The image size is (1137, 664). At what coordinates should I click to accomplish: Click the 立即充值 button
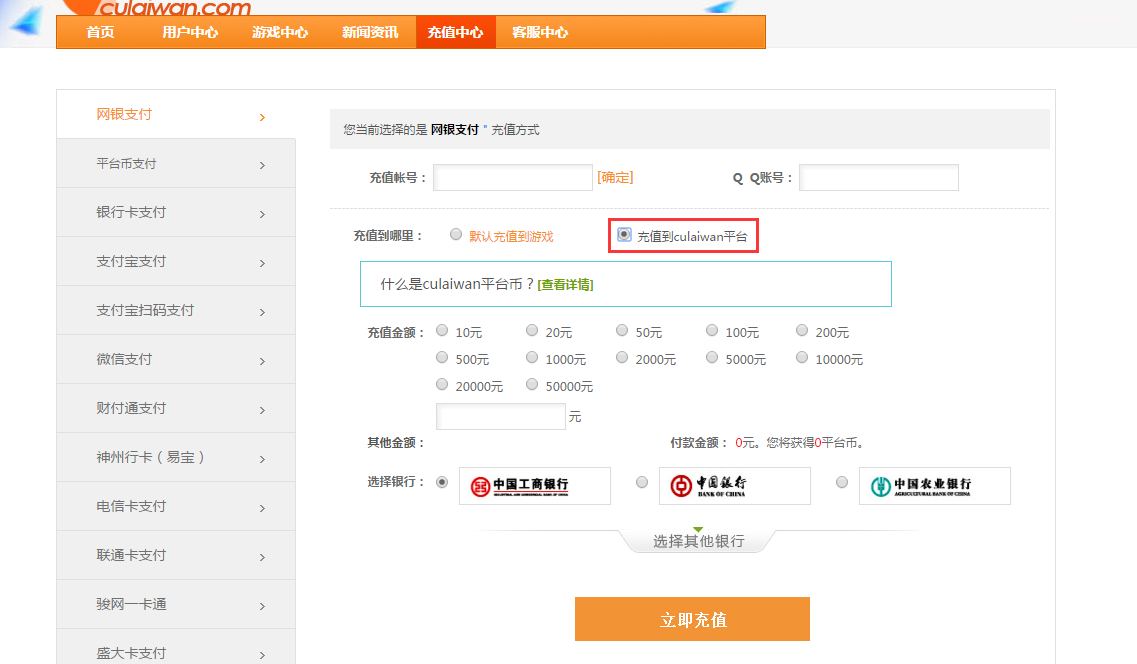[692, 619]
